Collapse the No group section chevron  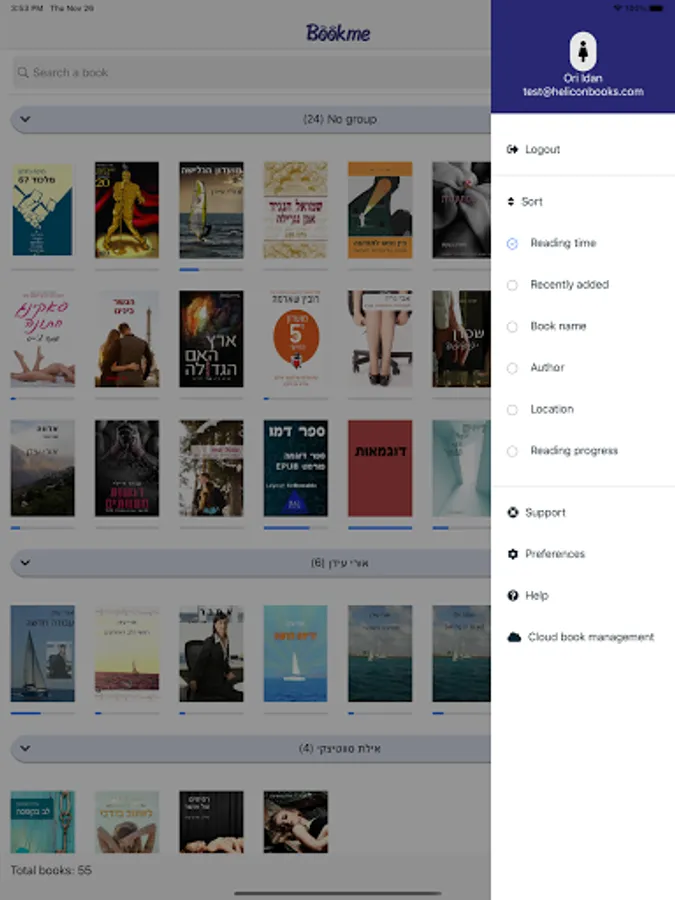[x=25, y=119]
